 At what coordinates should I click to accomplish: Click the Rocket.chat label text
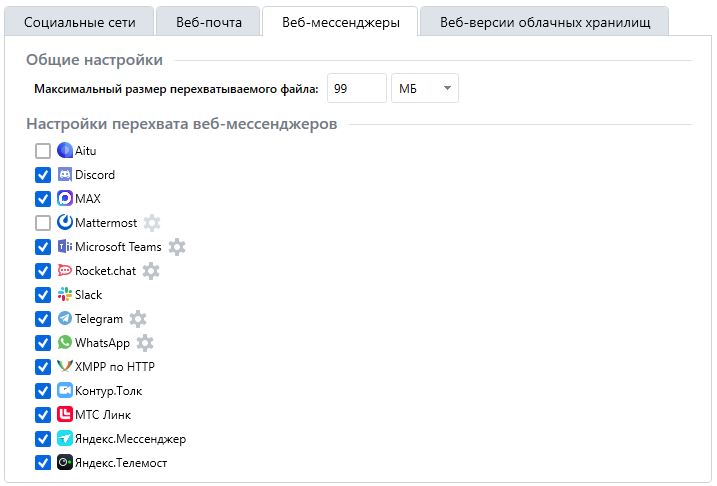pyautogui.click(x=105, y=271)
